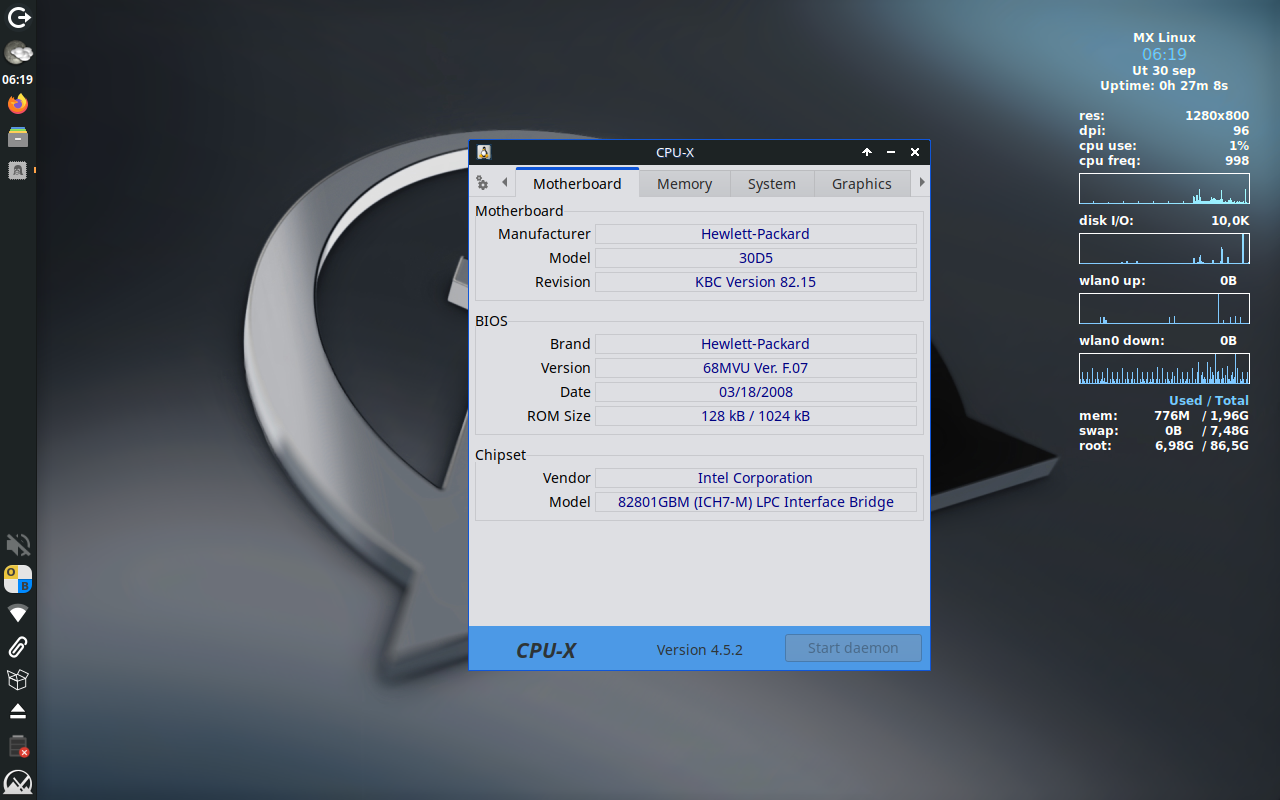Open the weather applet icon
Screen dimensions: 1280x800
(x=18, y=53)
